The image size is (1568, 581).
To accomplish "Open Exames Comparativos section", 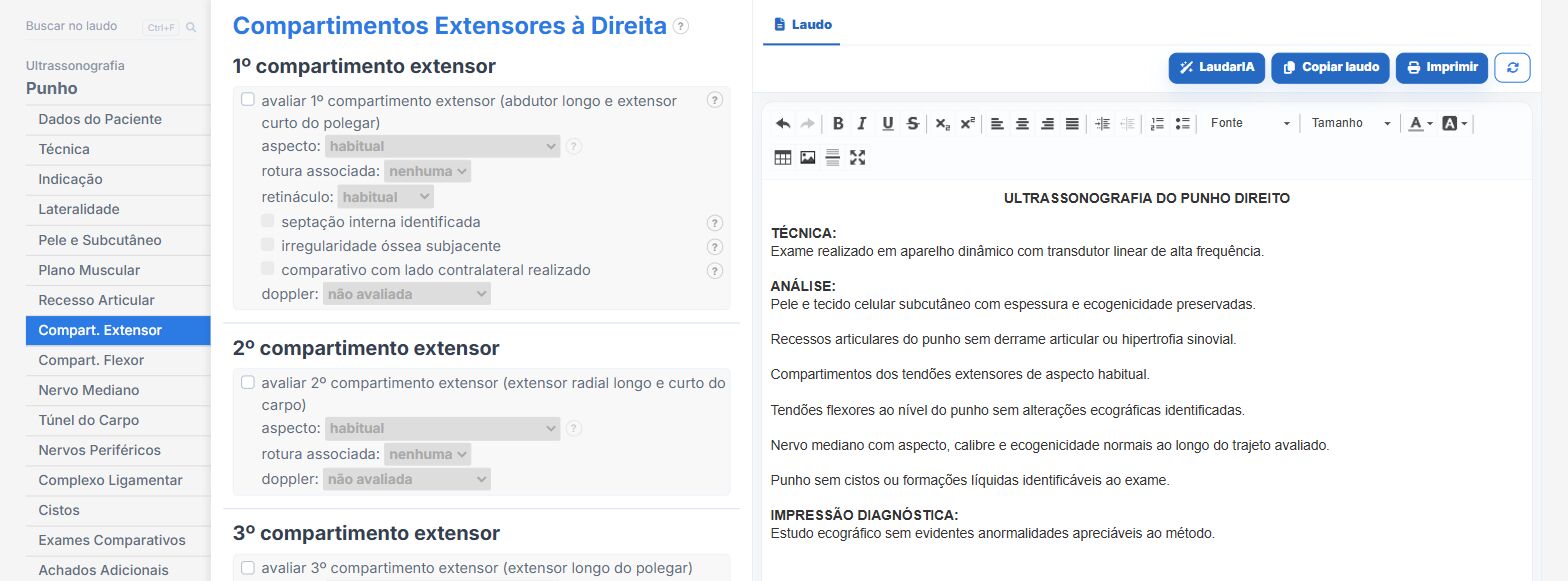I will point(118,540).
